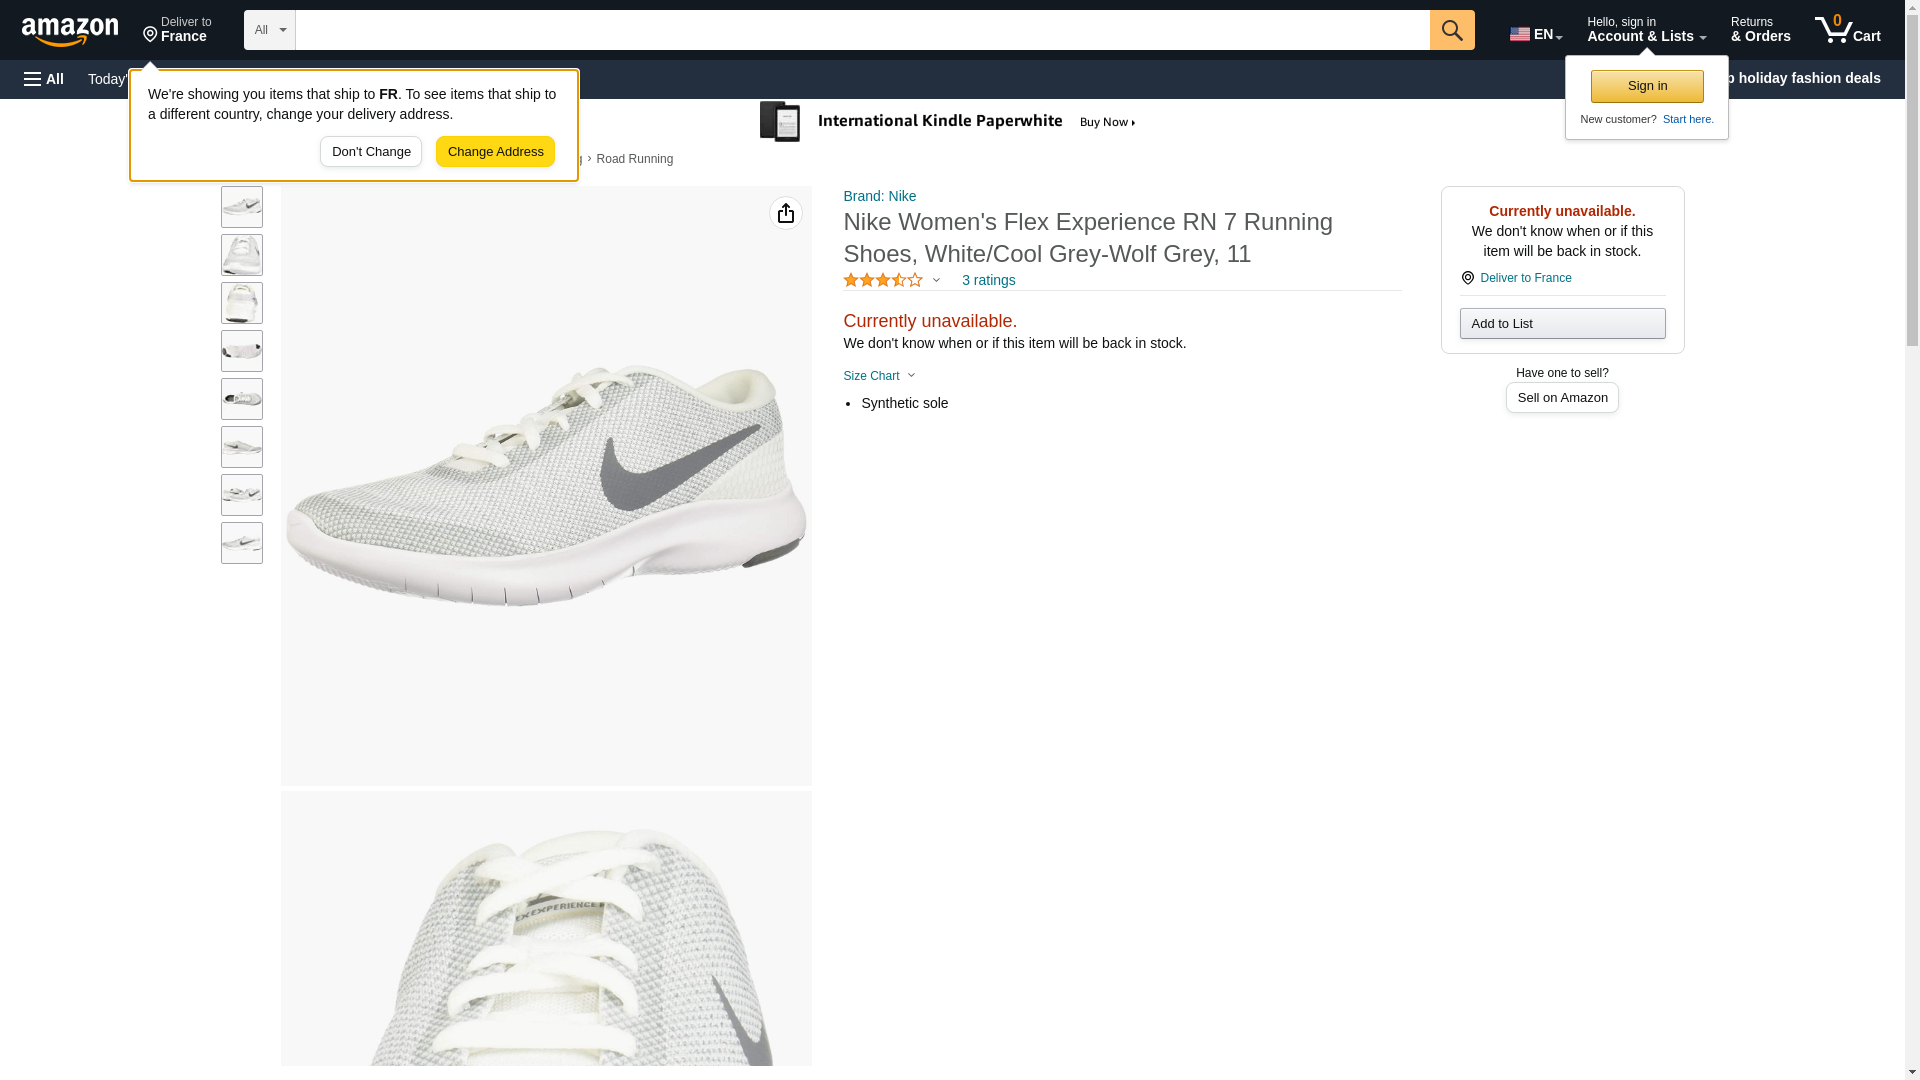This screenshot has width=1920, height=1080.
Task: Click the Amazon logo
Action: coord(70,31)
